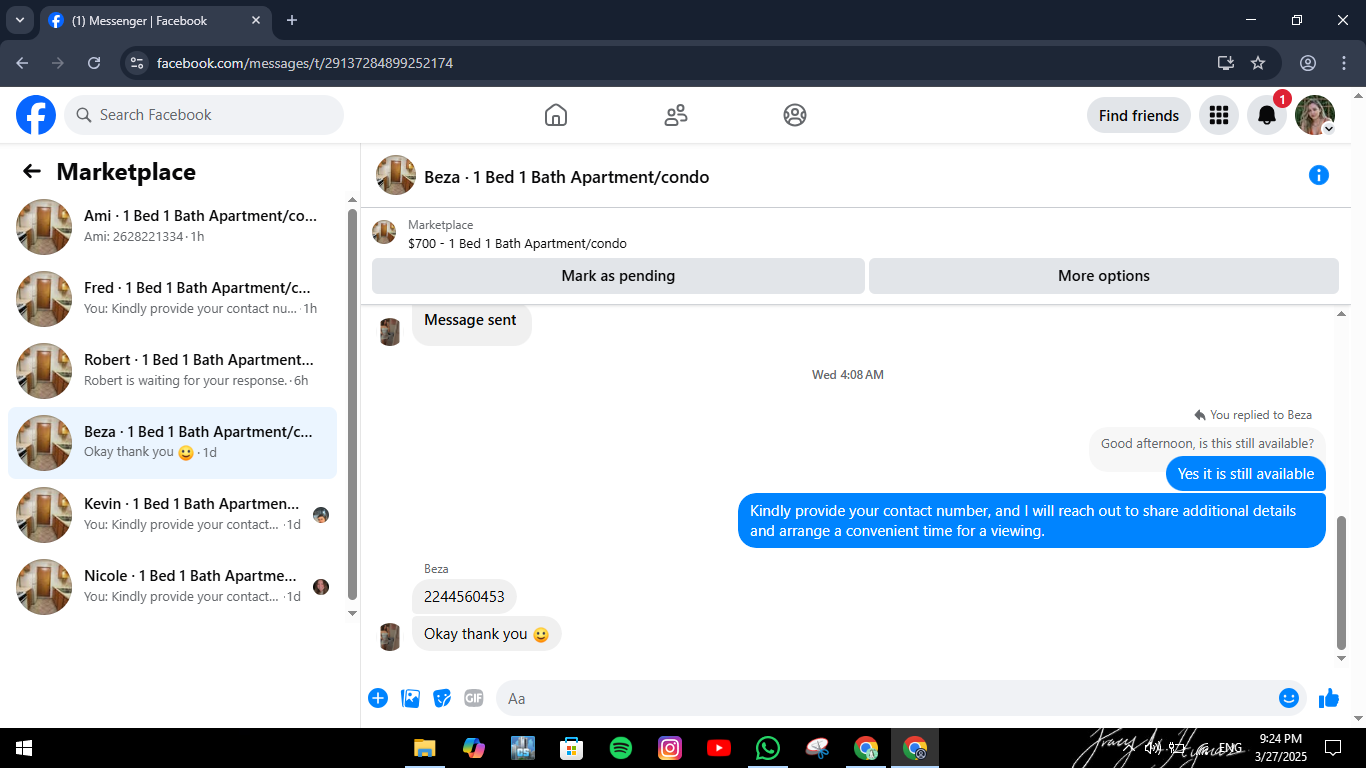Click the back arrow beside Marketplace
The width and height of the screenshot is (1366, 768).
coord(32,172)
